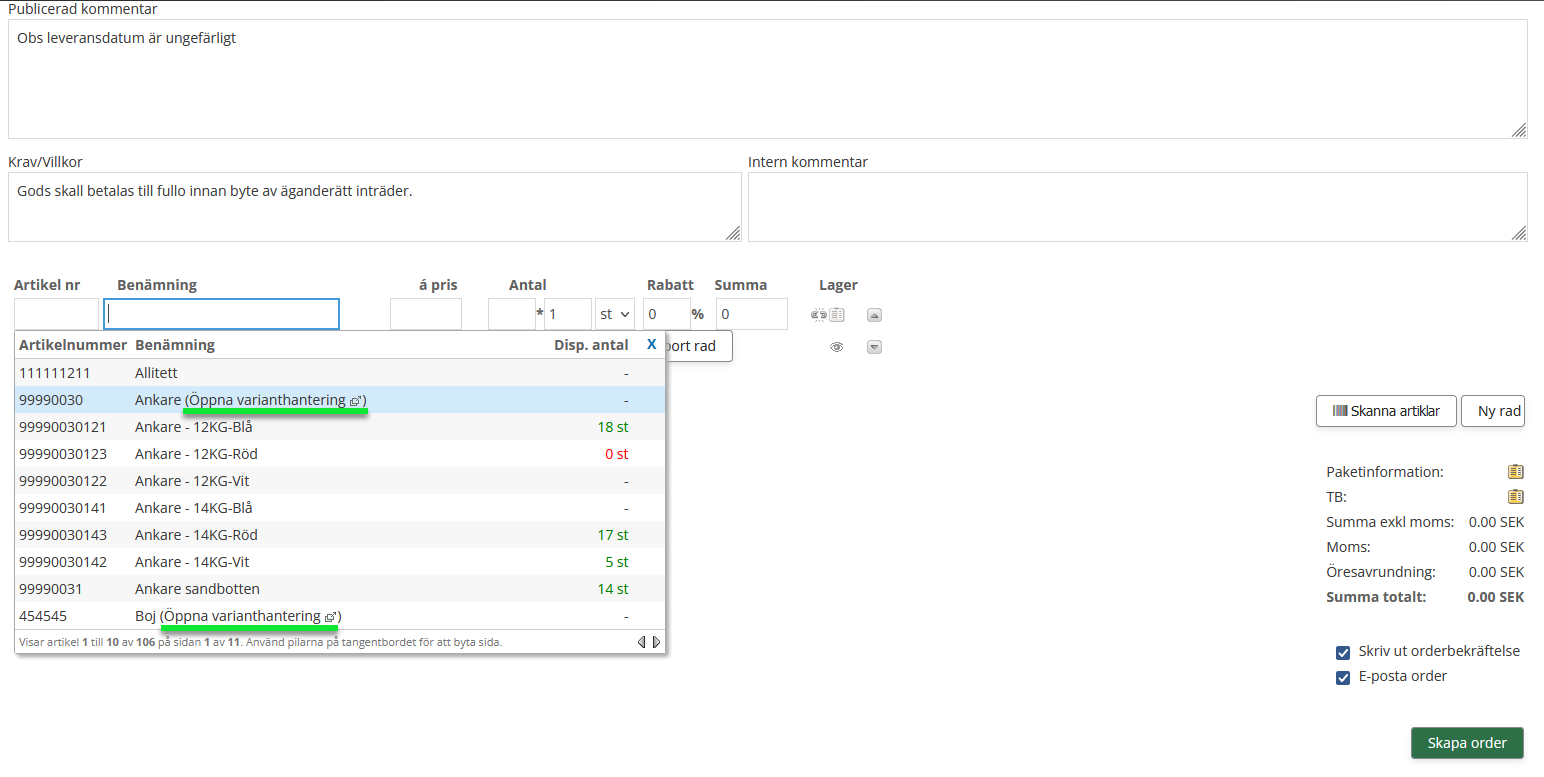Screen dimensions: 1544x777
Task: Close the article search popup with the X
Action: tap(651, 344)
